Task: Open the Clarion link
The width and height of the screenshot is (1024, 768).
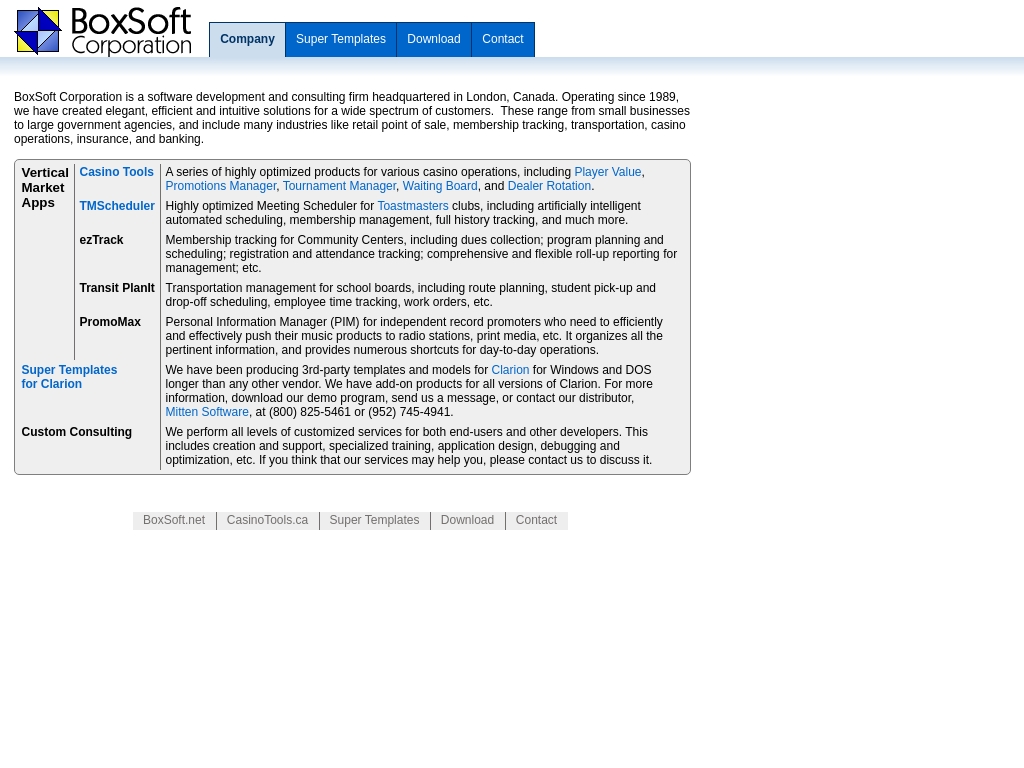Action: coord(510,370)
